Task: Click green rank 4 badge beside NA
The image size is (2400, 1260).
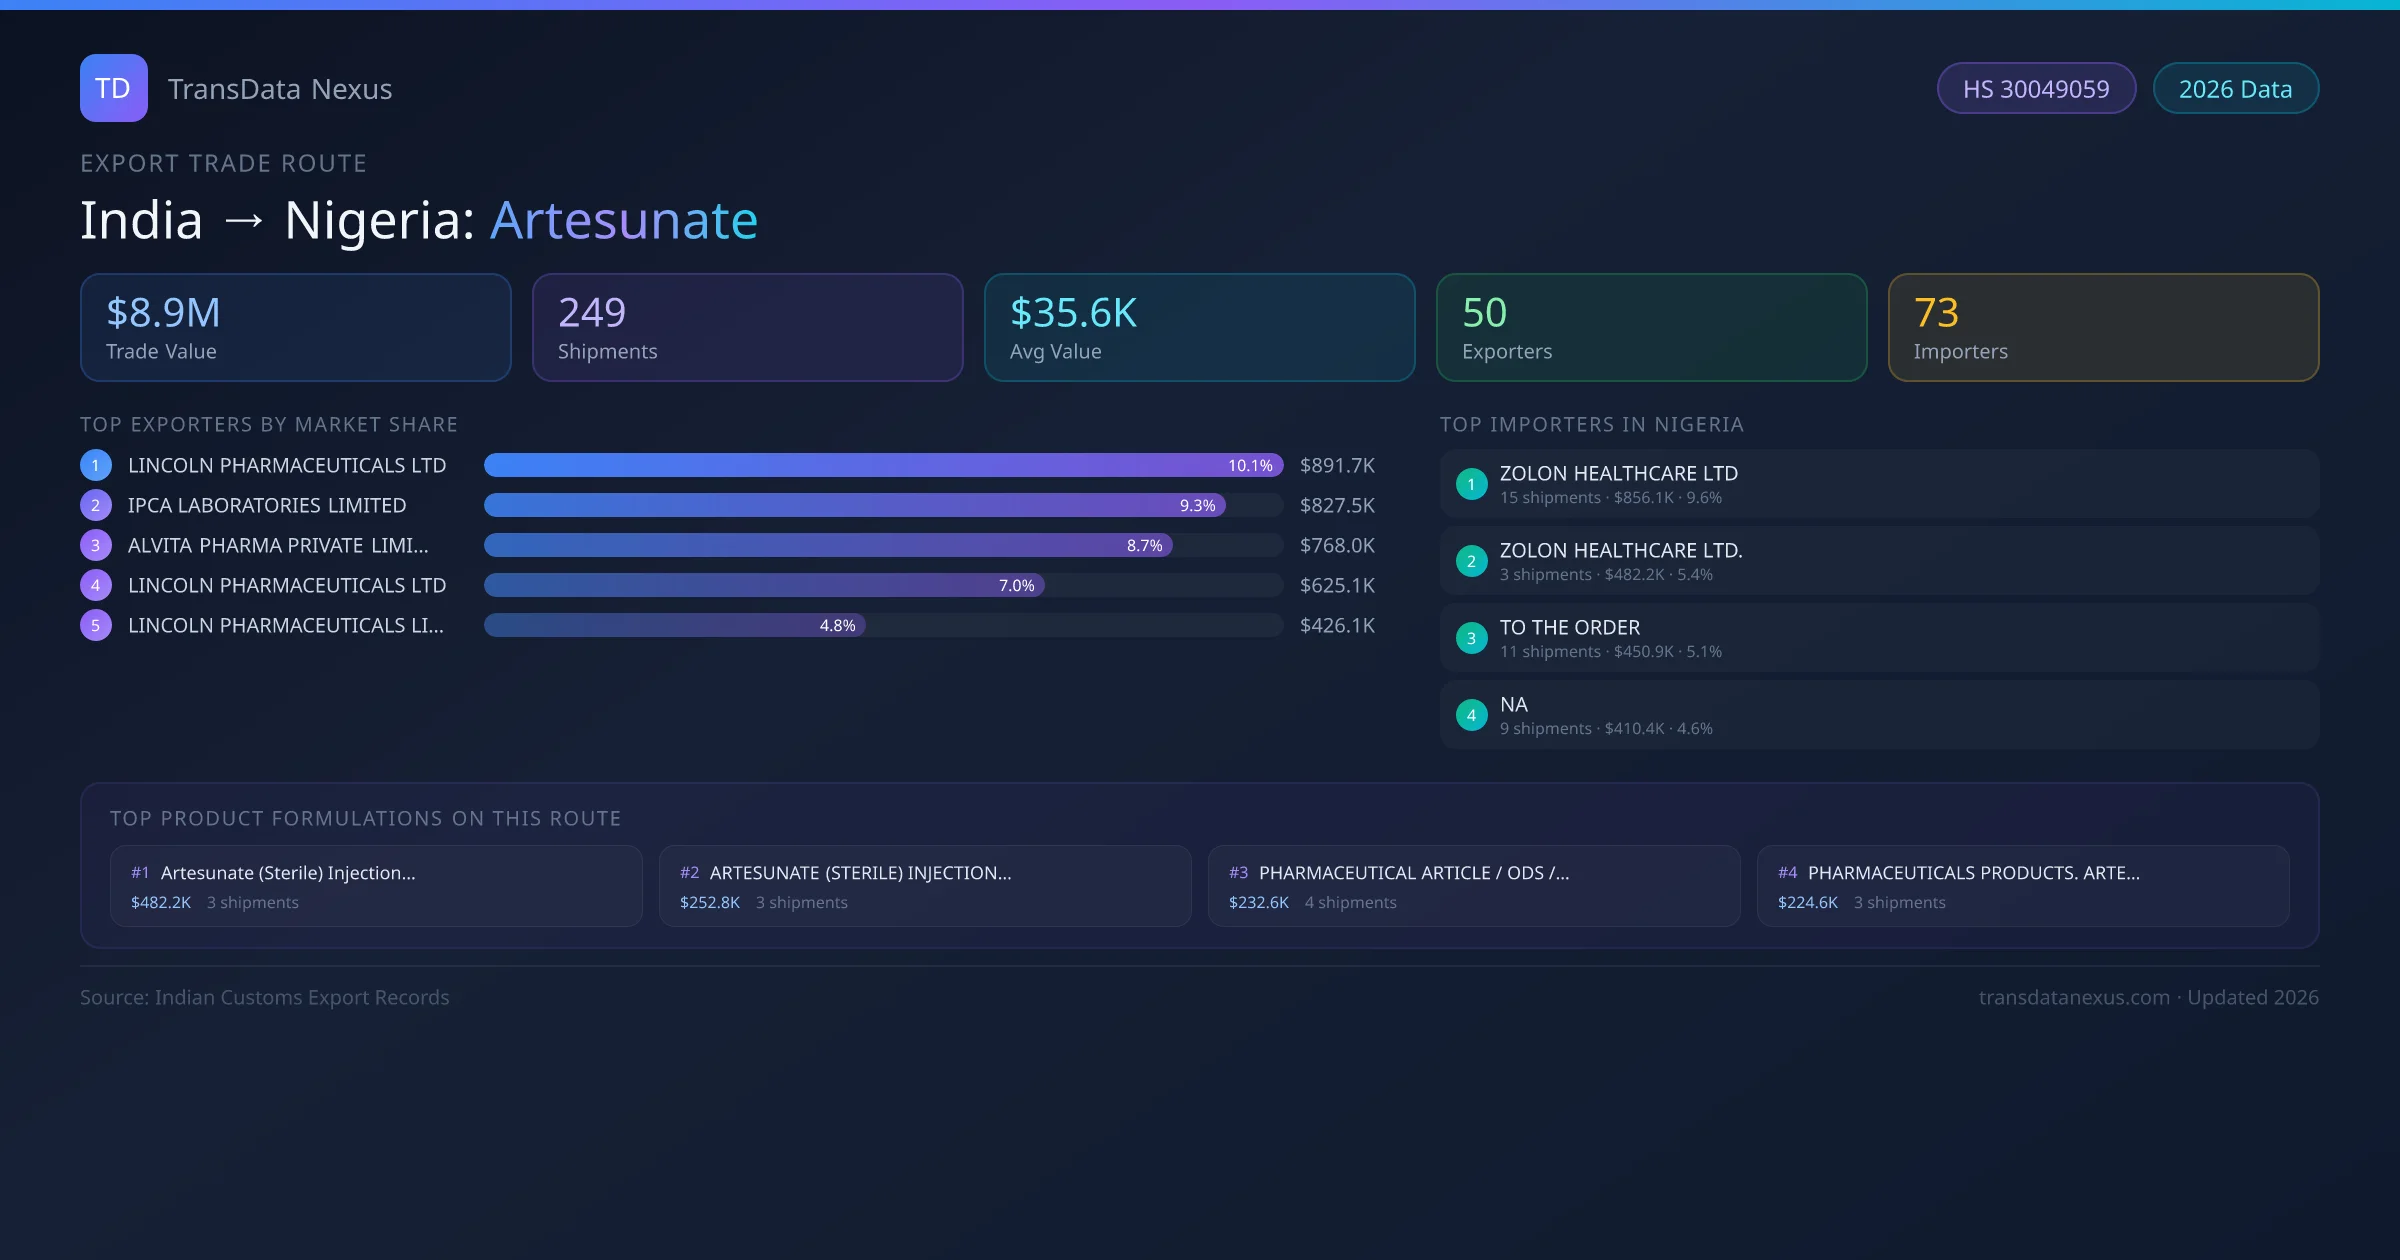Action: [1471, 715]
